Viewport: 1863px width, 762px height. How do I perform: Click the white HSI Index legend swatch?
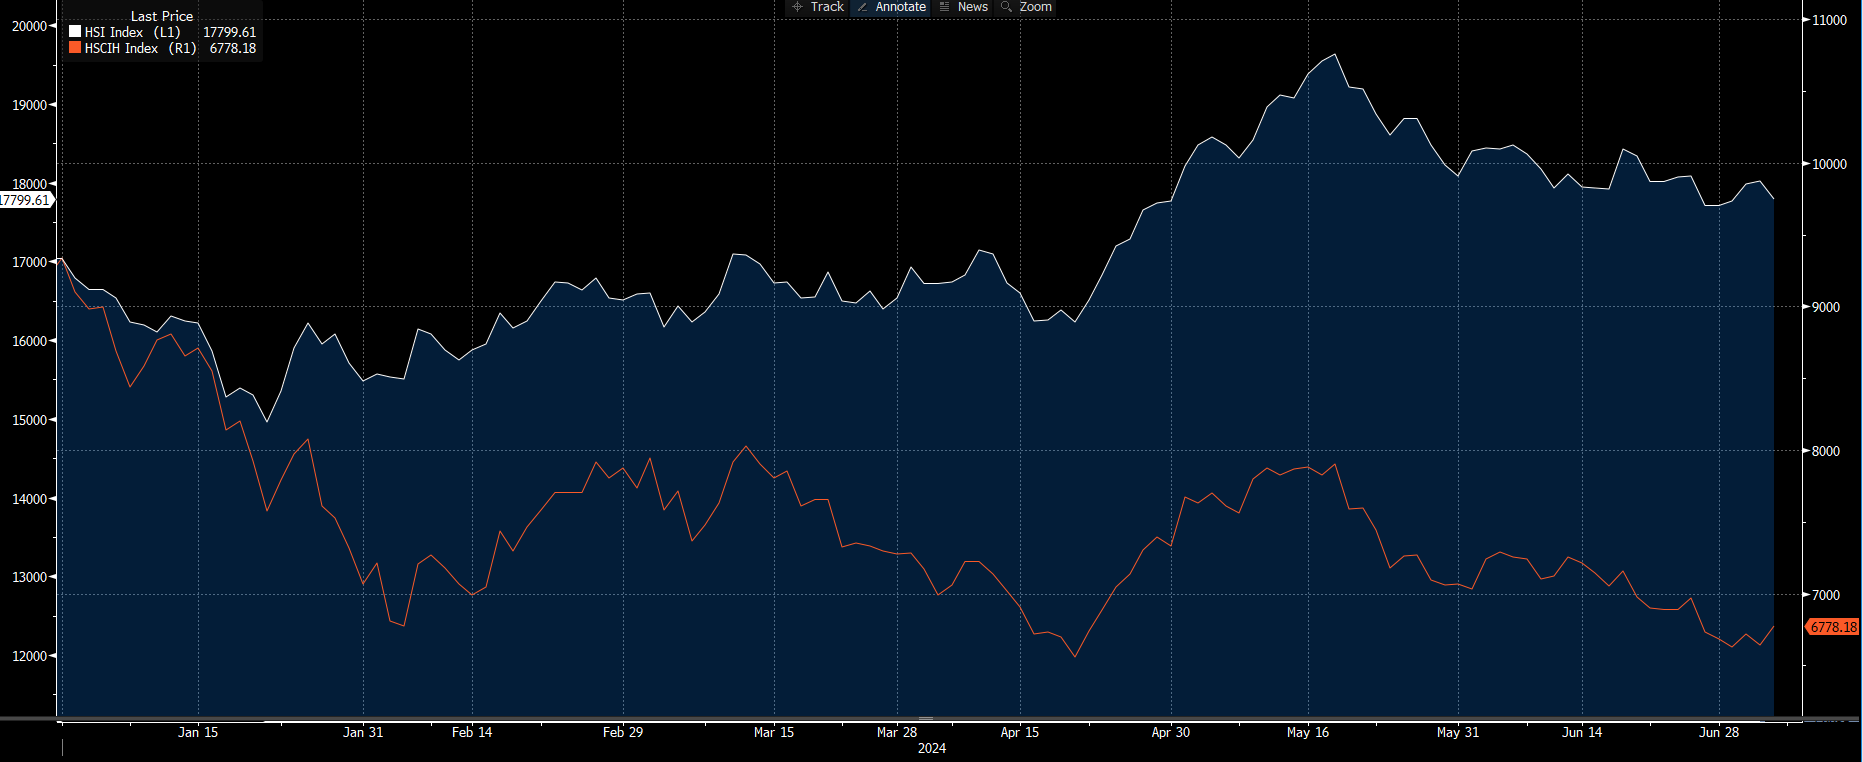75,32
